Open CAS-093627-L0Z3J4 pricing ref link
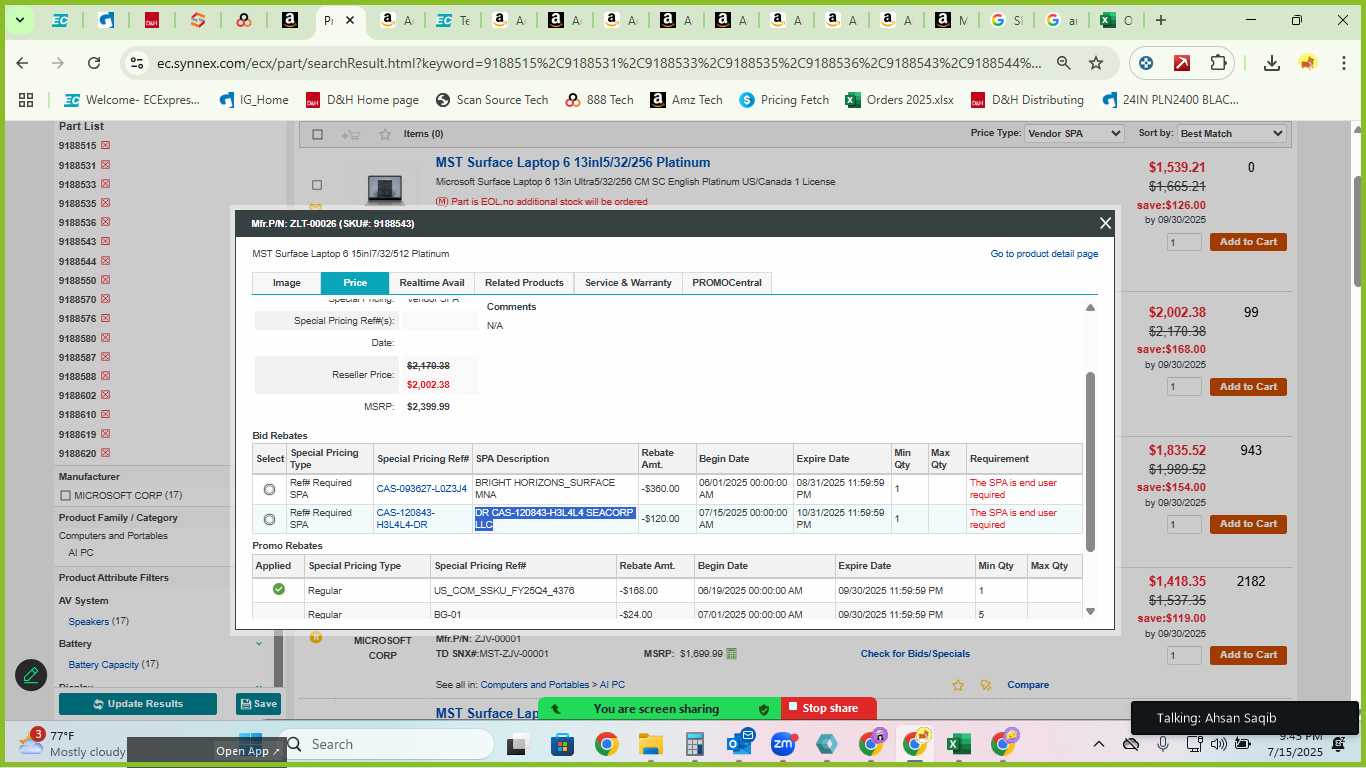 point(421,489)
